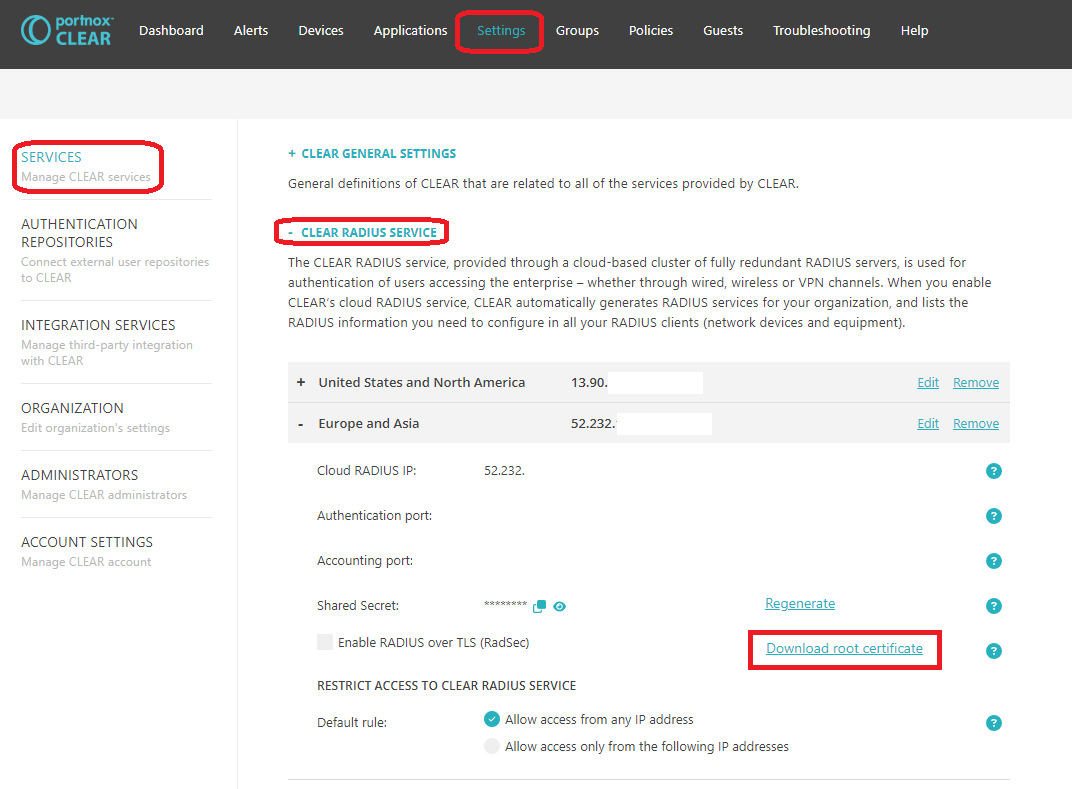
Task: Select Allow access only from following IP addresses
Action: point(492,746)
